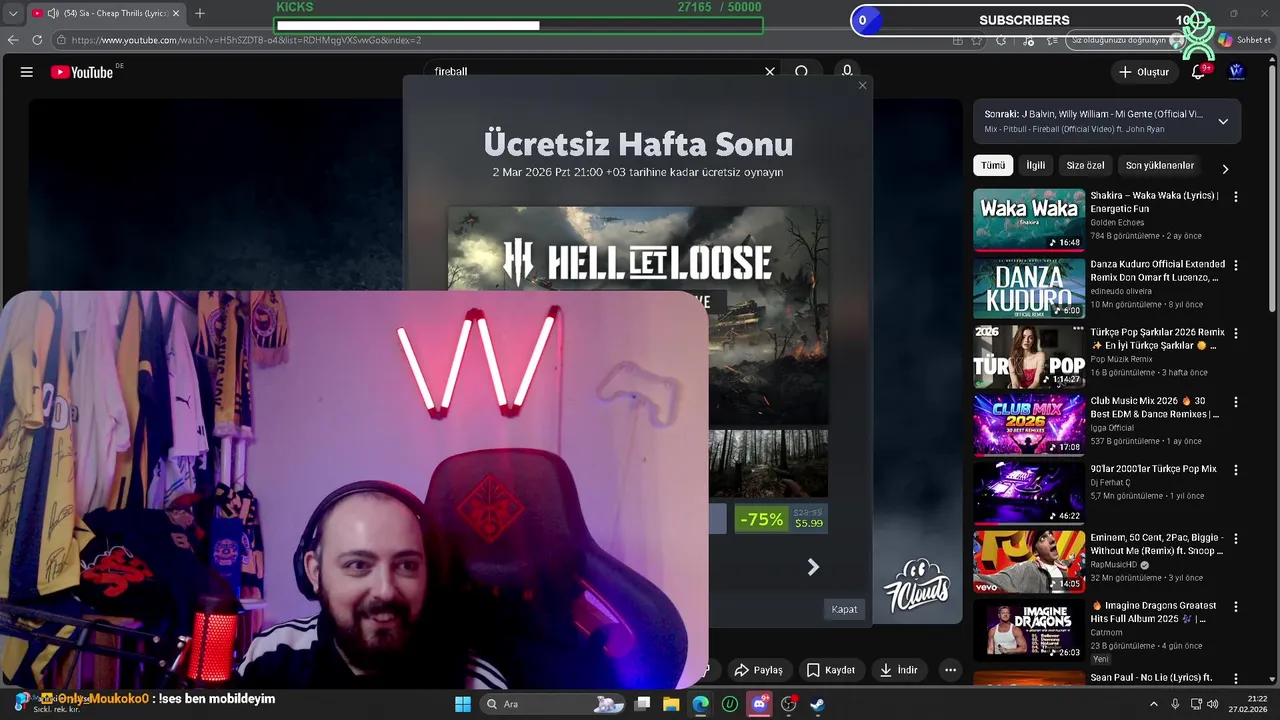Open File Explorer from taskbar
This screenshot has width=1280, height=720.
pyautogui.click(x=671, y=704)
